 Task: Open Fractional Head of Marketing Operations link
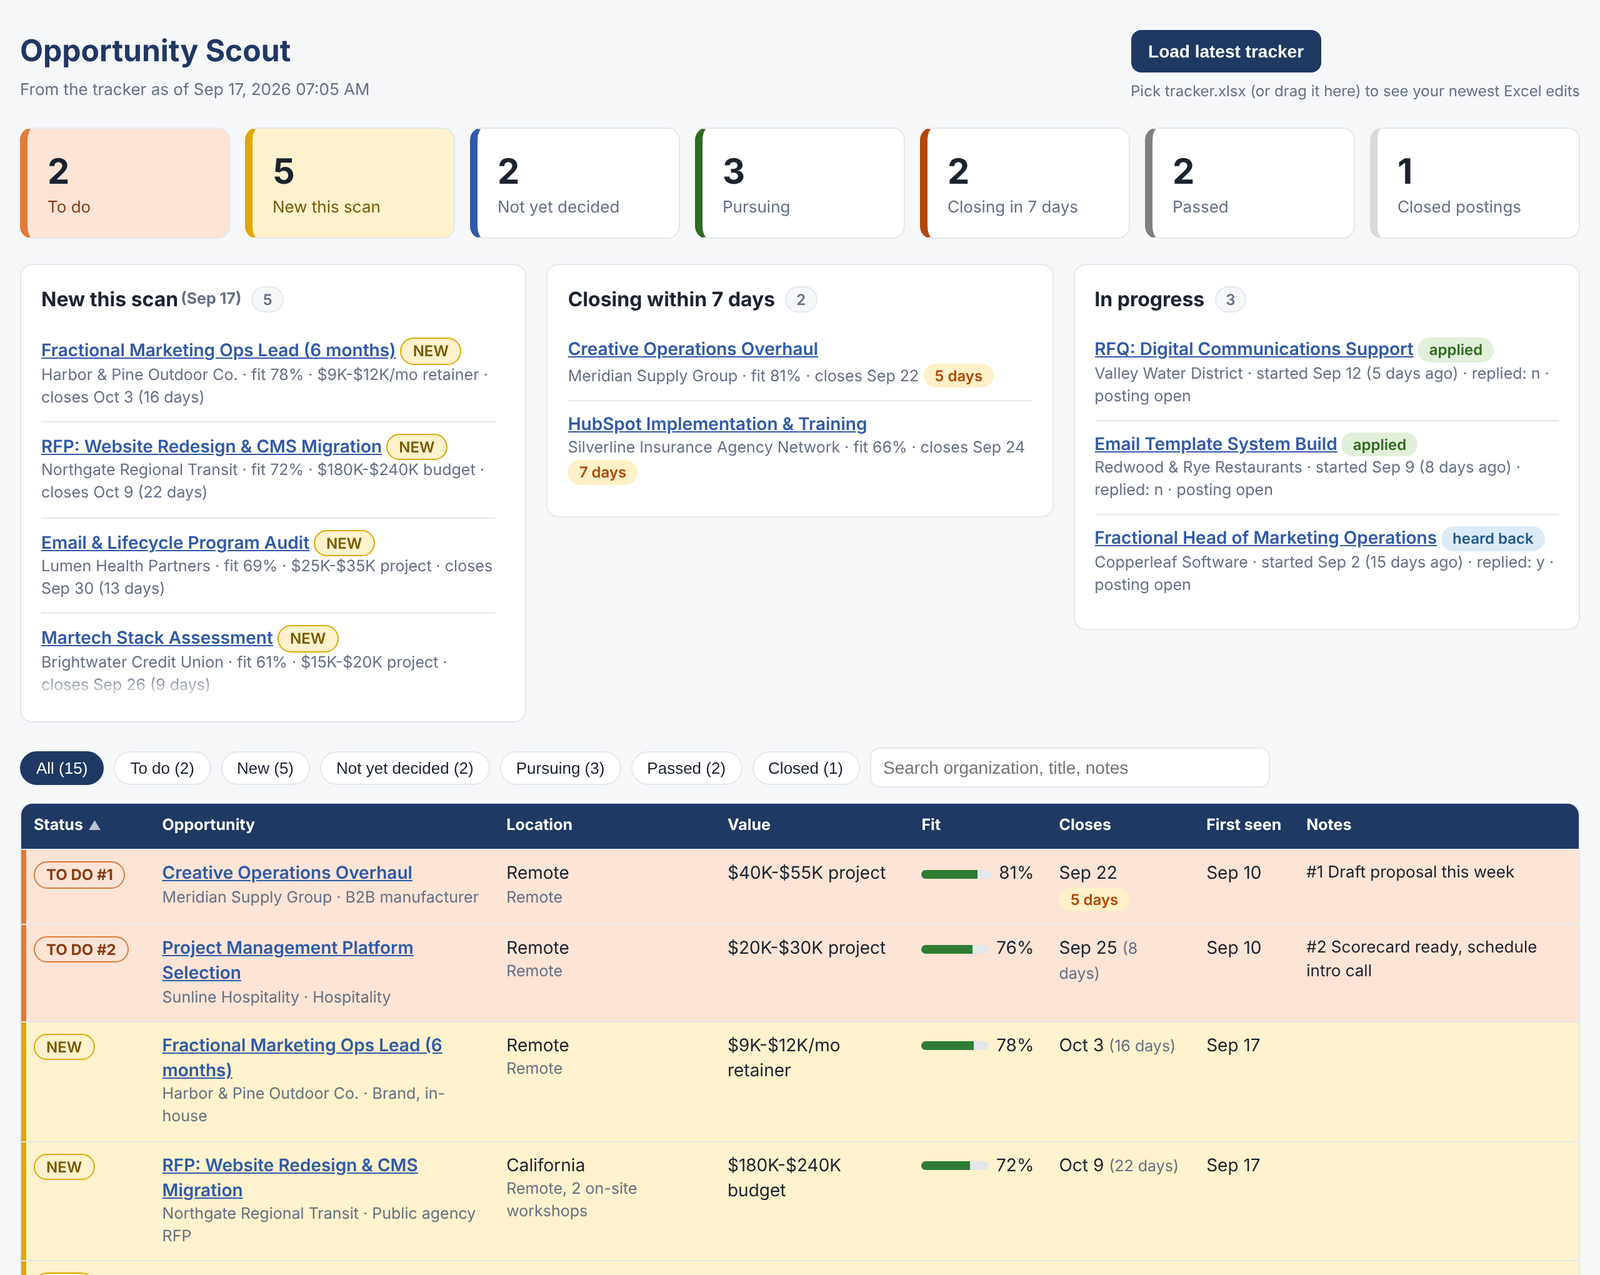point(1265,538)
